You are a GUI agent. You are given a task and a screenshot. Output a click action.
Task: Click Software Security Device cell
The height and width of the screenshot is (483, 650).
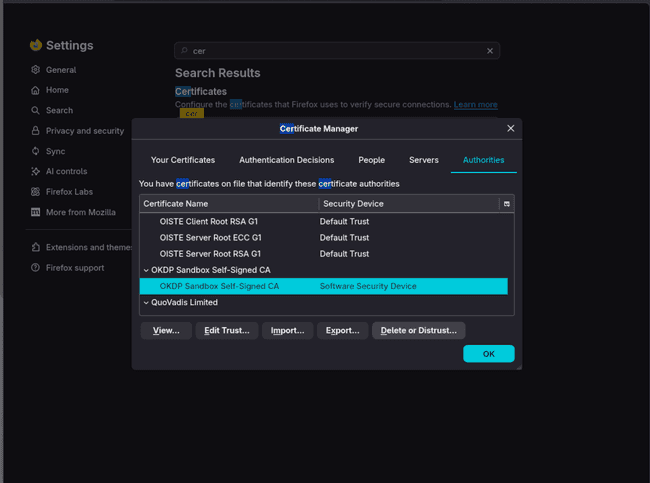(368, 286)
